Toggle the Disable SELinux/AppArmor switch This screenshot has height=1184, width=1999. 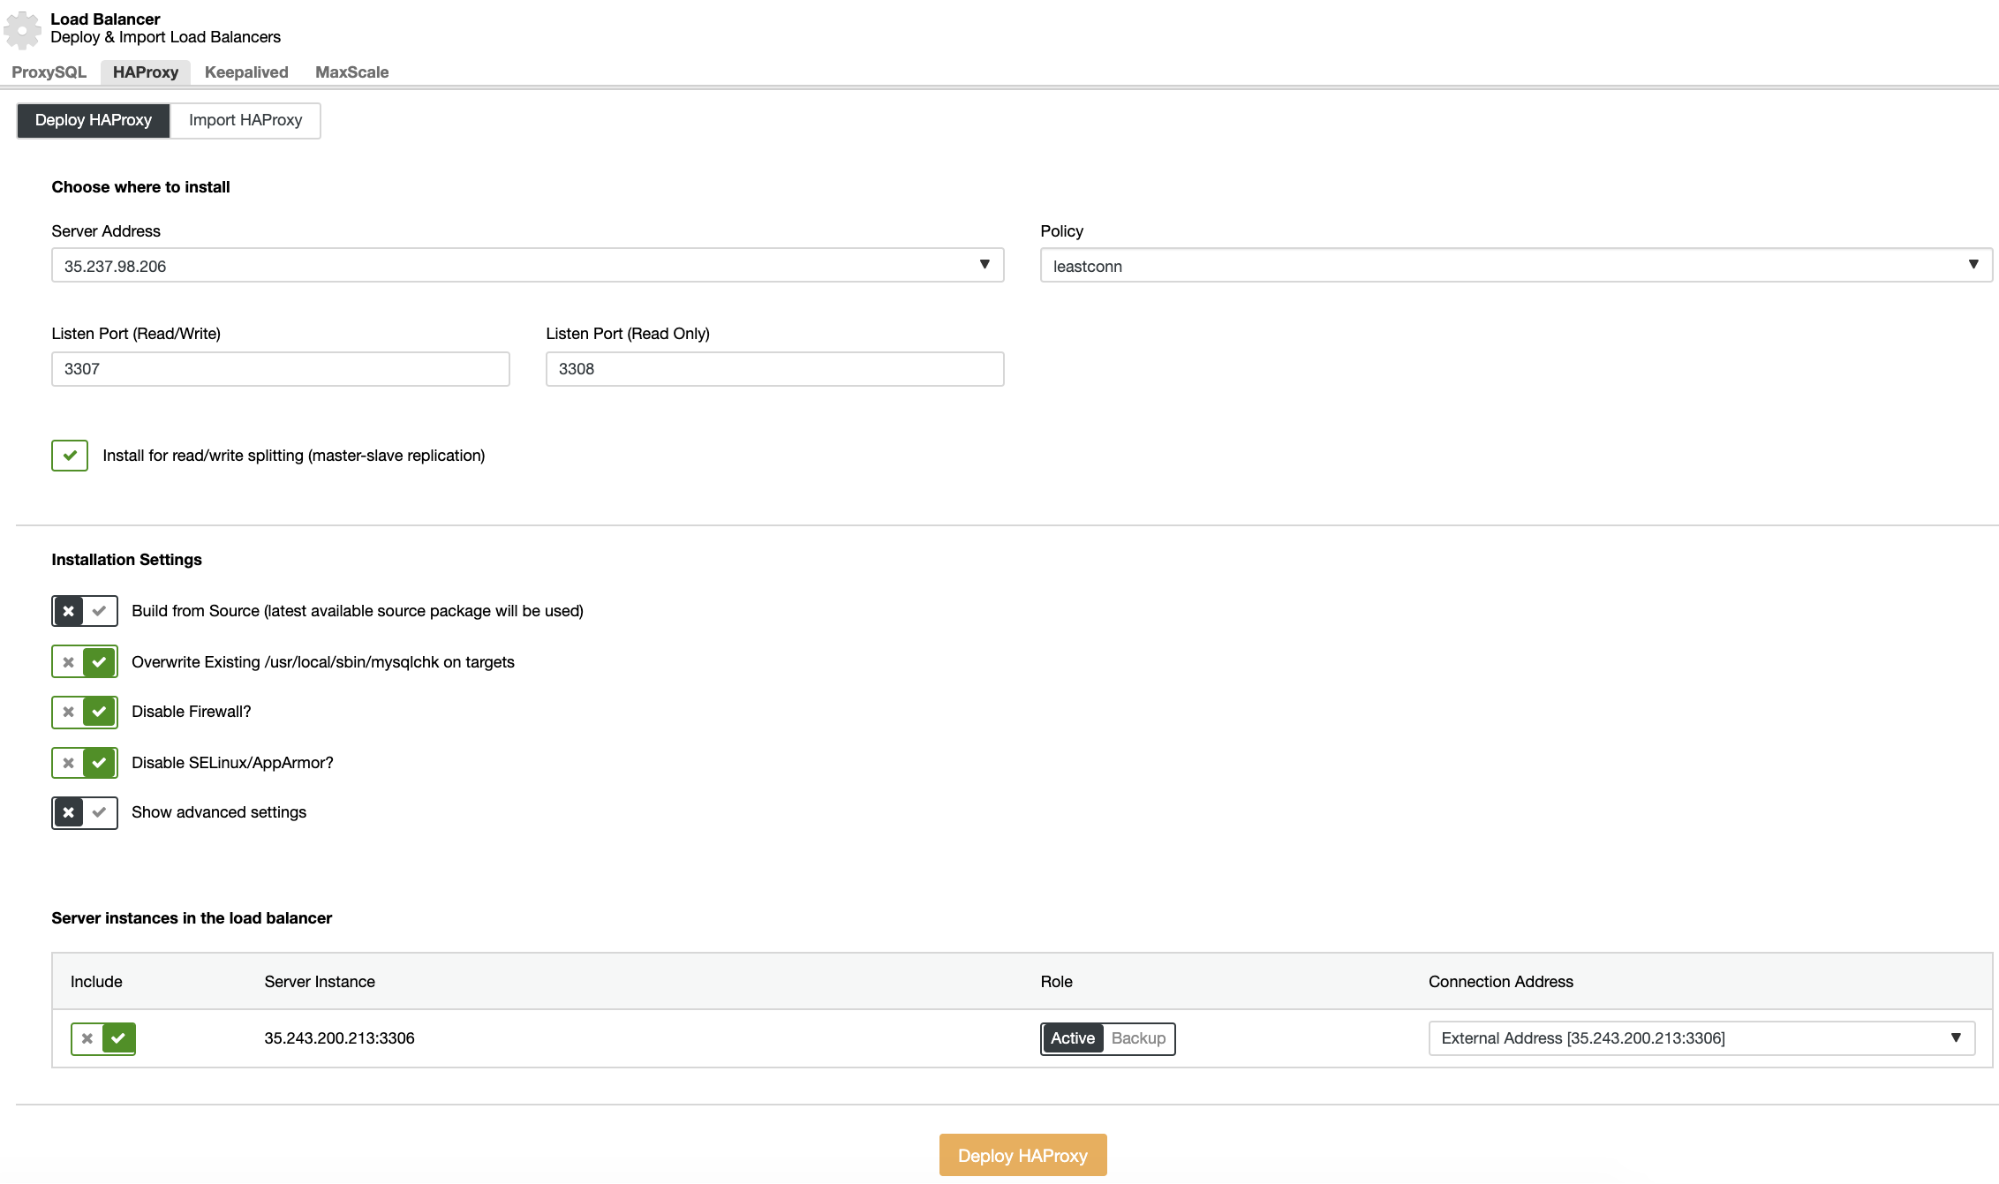pyautogui.click(x=84, y=763)
